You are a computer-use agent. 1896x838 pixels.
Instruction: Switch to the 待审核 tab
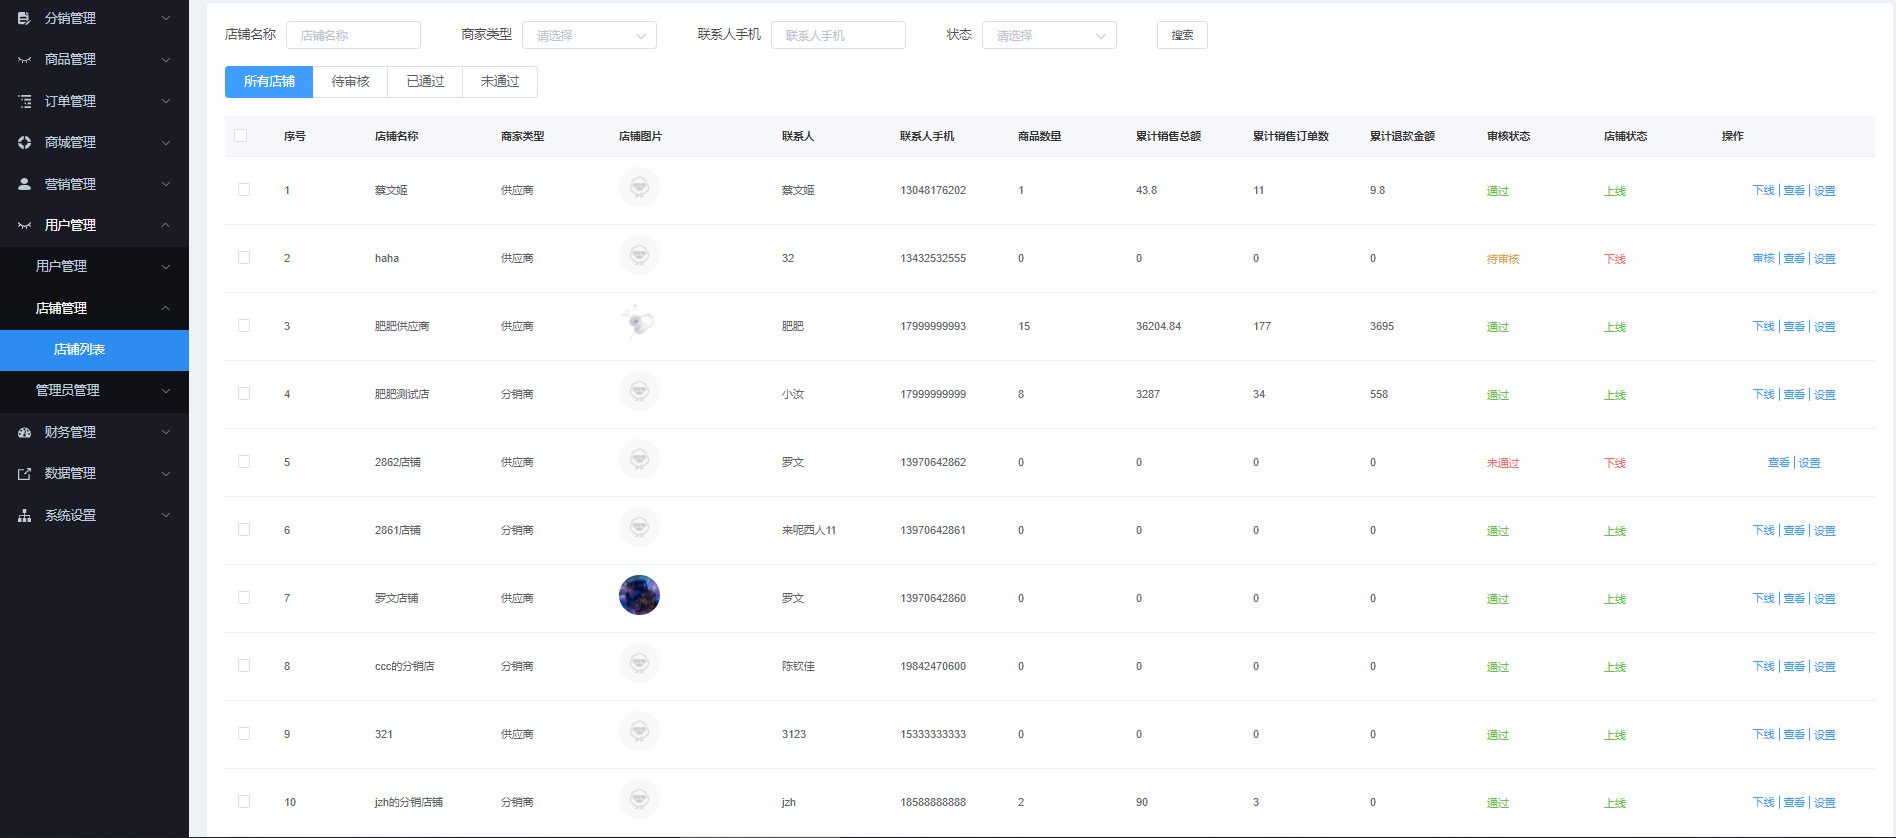pos(350,82)
